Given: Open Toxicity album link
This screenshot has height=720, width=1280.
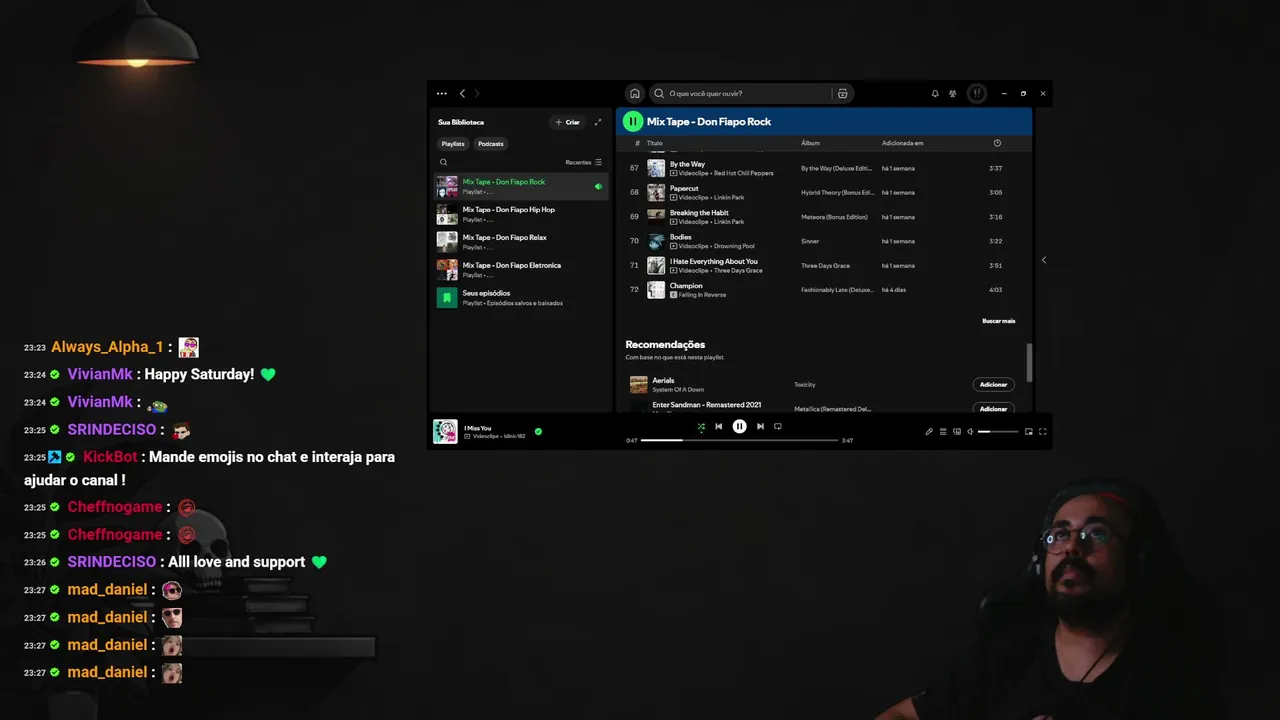Looking at the screenshot, I should point(805,385).
